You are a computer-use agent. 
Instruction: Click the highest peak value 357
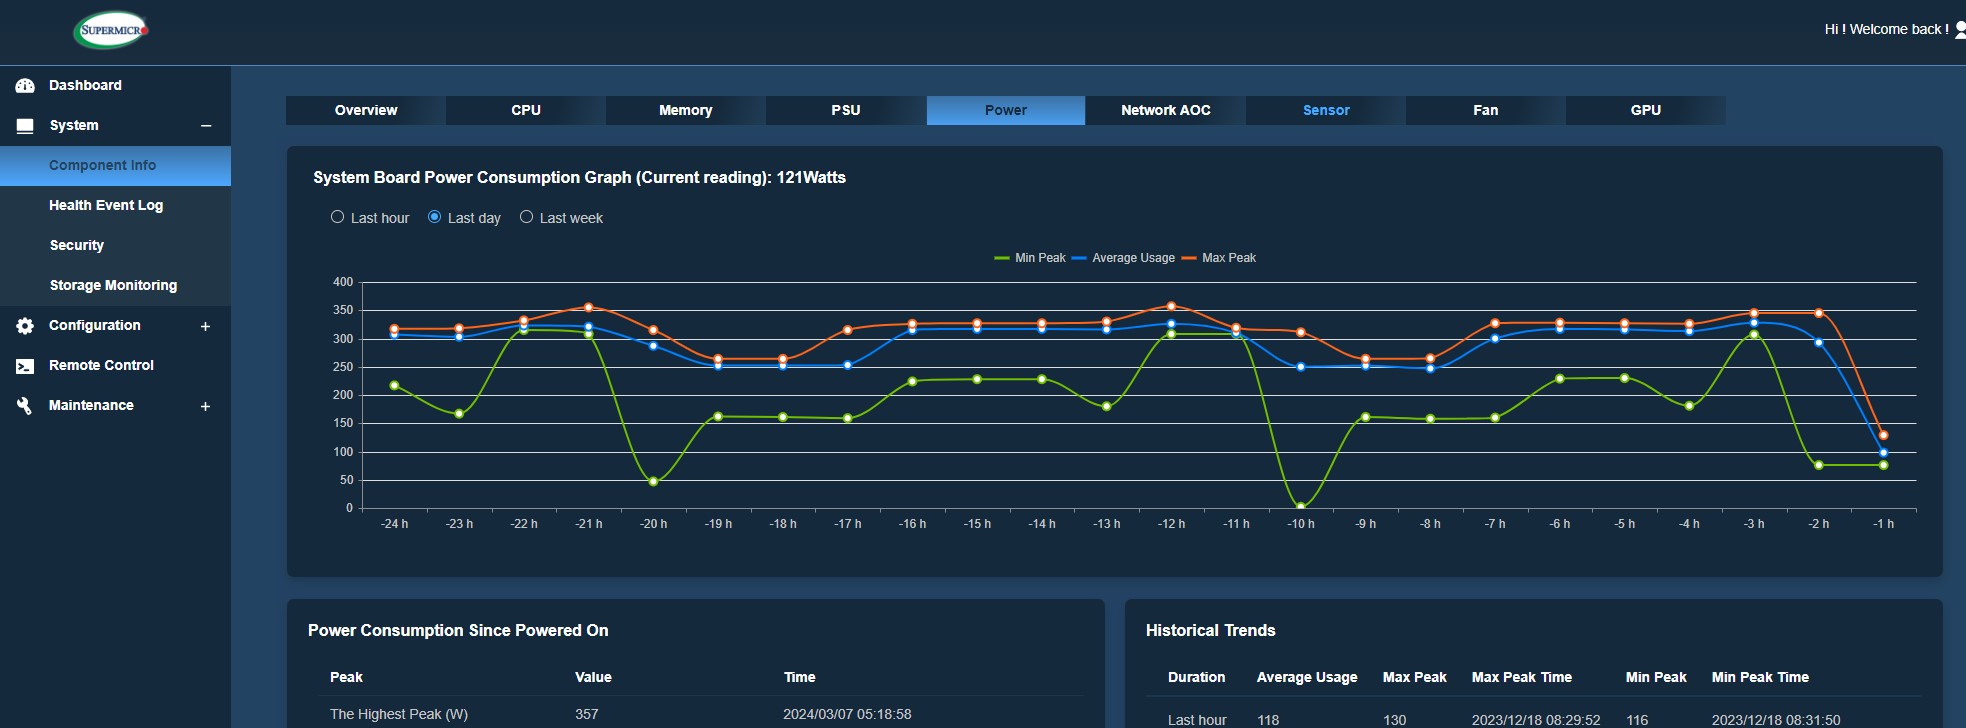pyautogui.click(x=587, y=714)
